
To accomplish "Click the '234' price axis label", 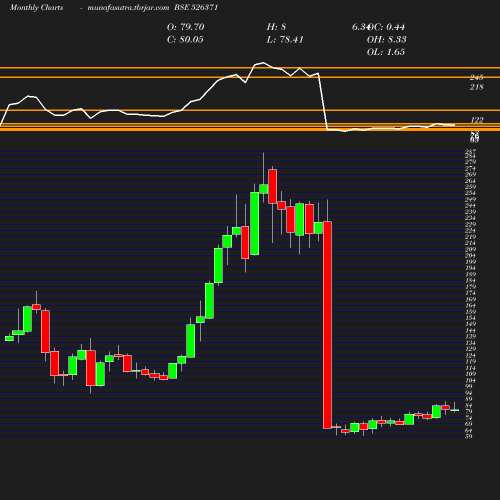I will [x=470, y=218].
